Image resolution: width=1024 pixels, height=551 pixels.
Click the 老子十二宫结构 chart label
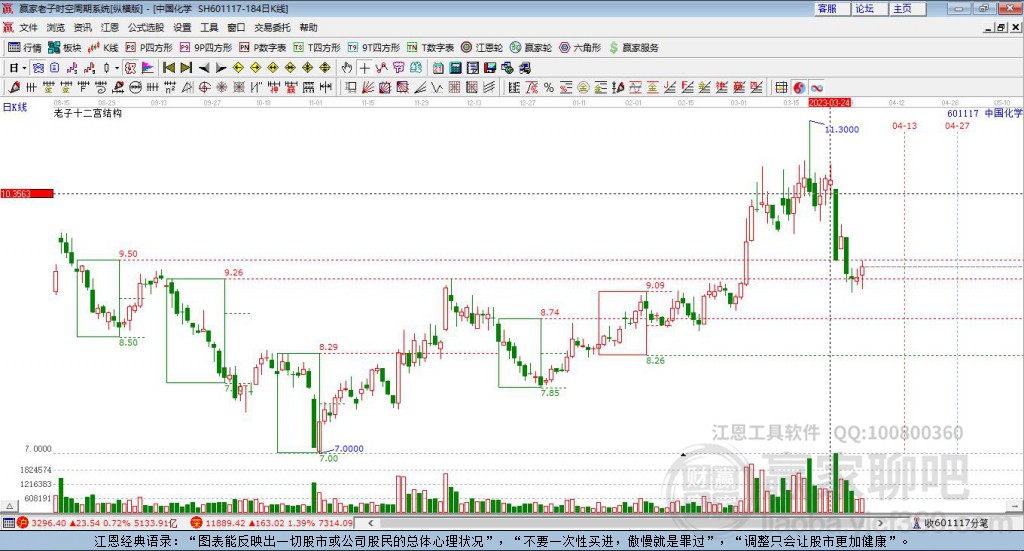(88, 114)
